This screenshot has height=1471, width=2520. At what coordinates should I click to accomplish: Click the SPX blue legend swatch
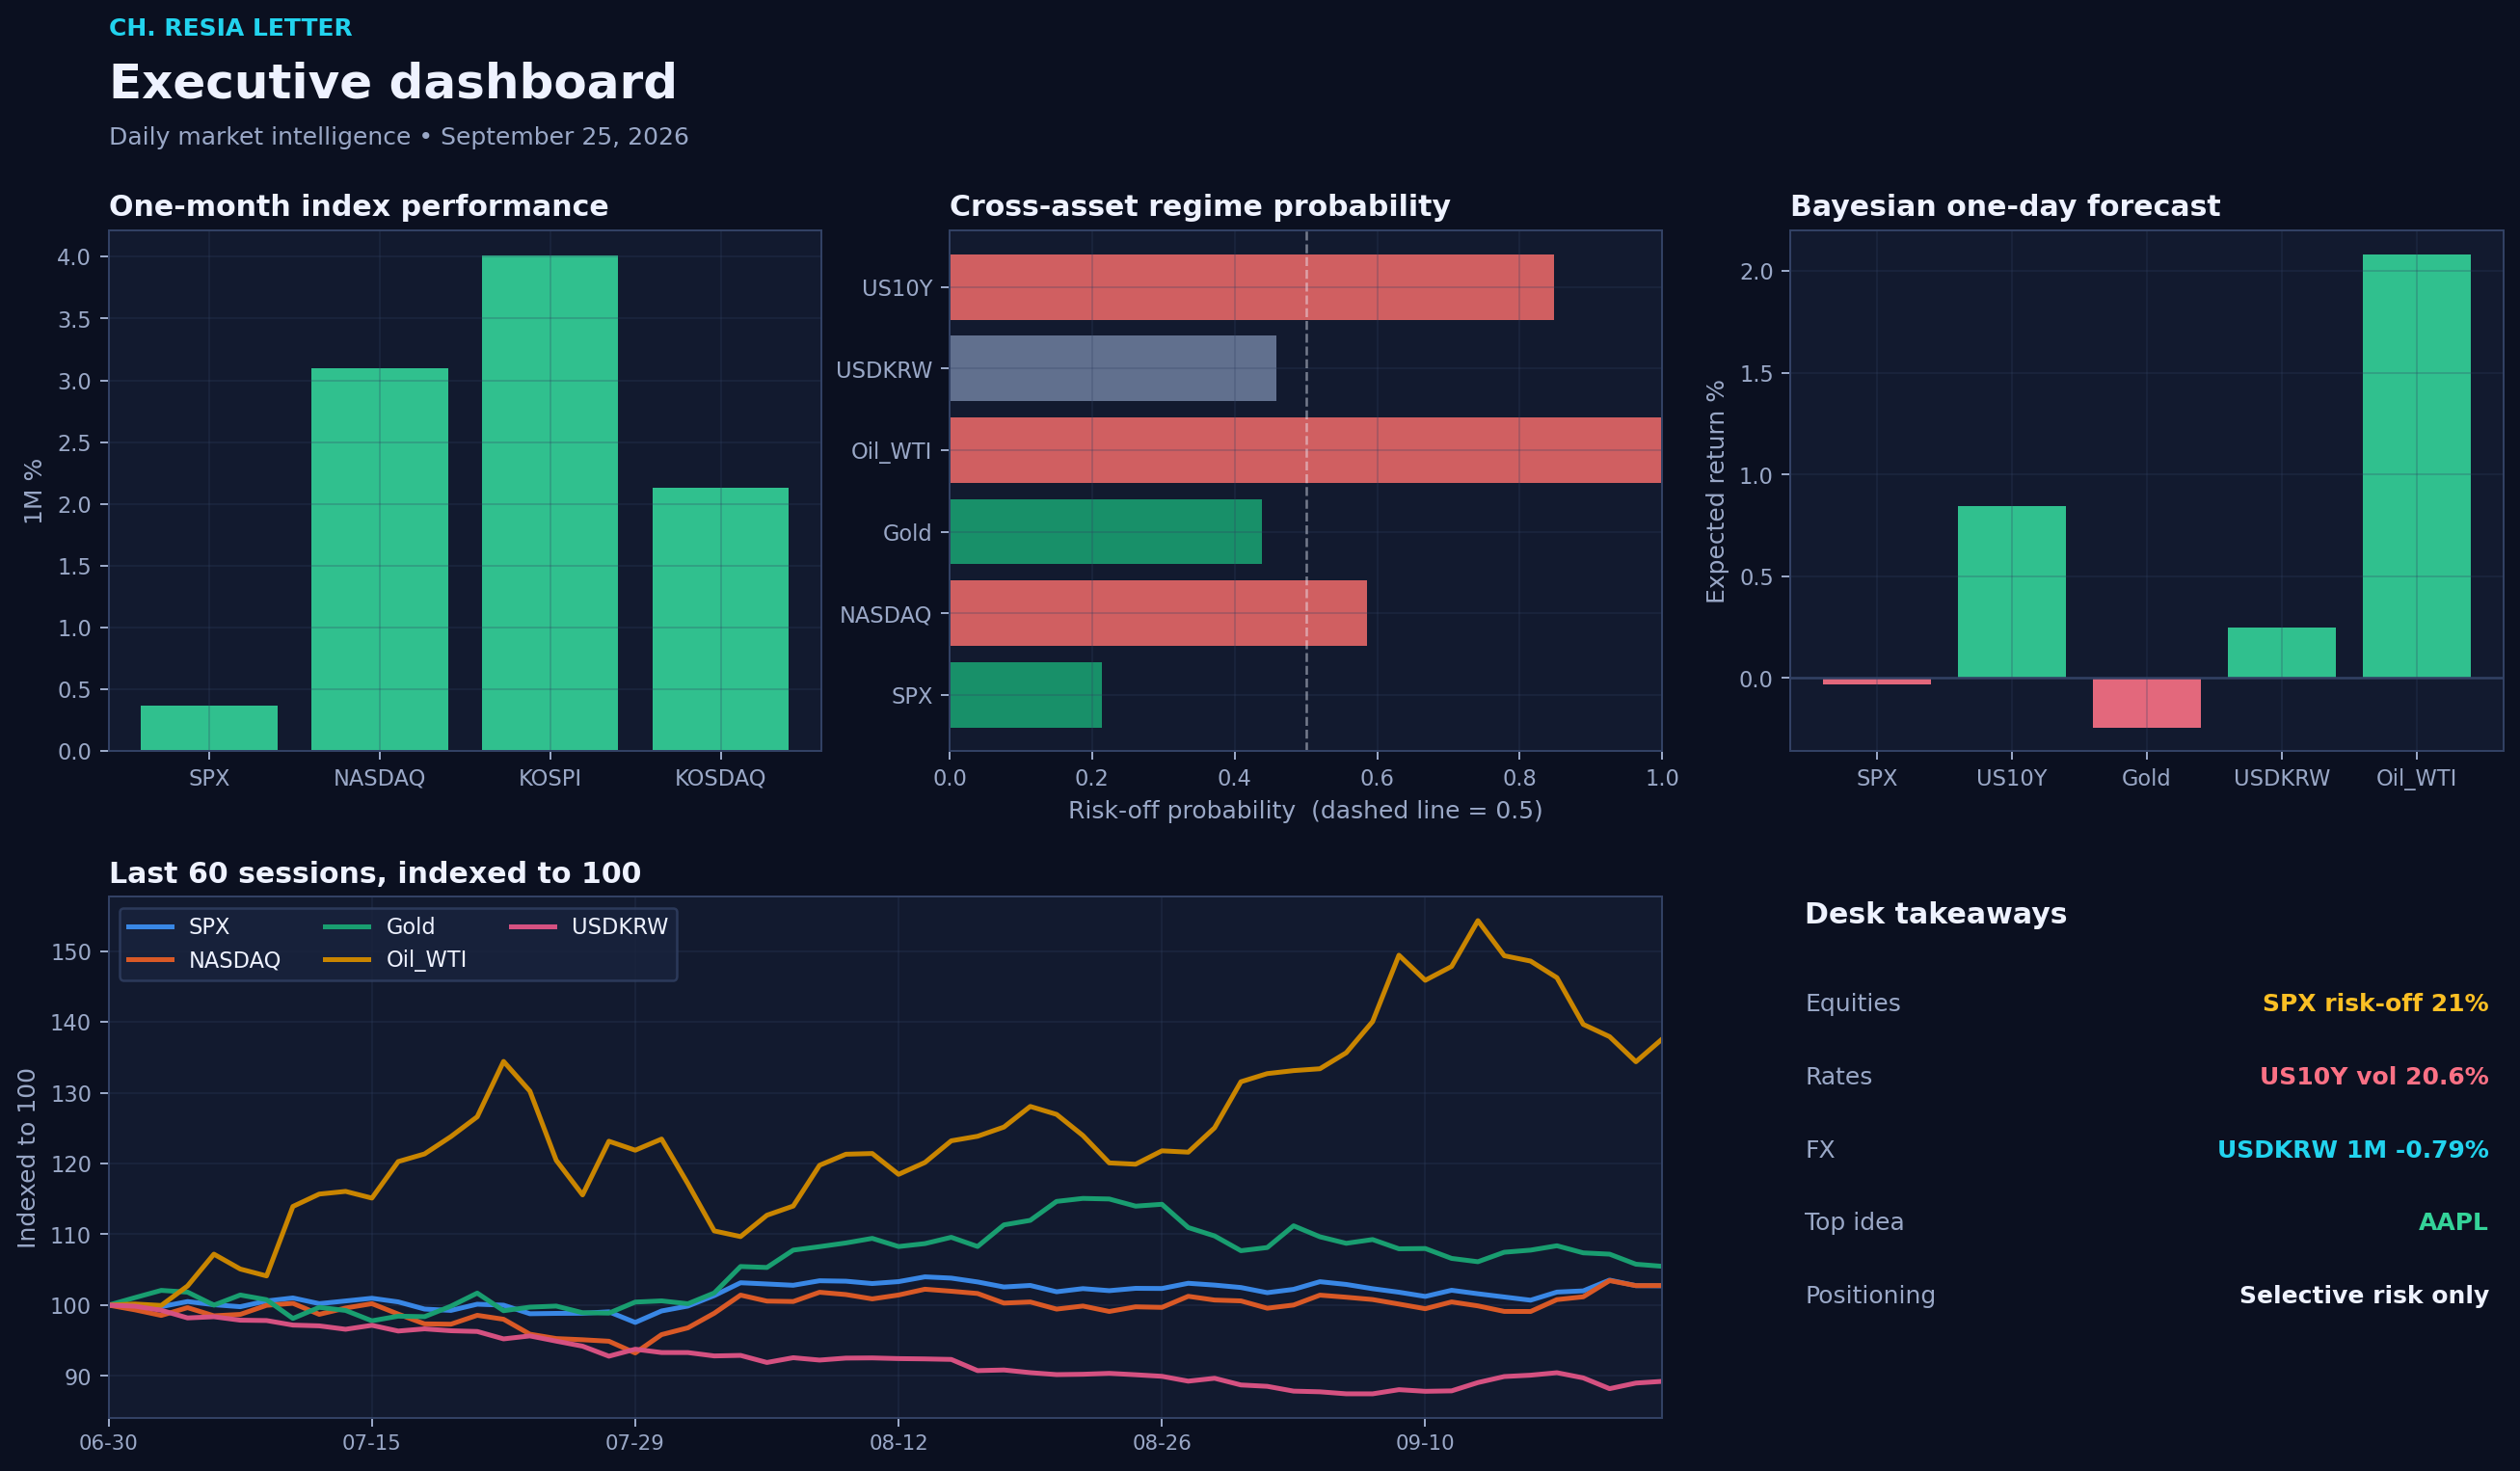pyautogui.click(x=150, y=927)
